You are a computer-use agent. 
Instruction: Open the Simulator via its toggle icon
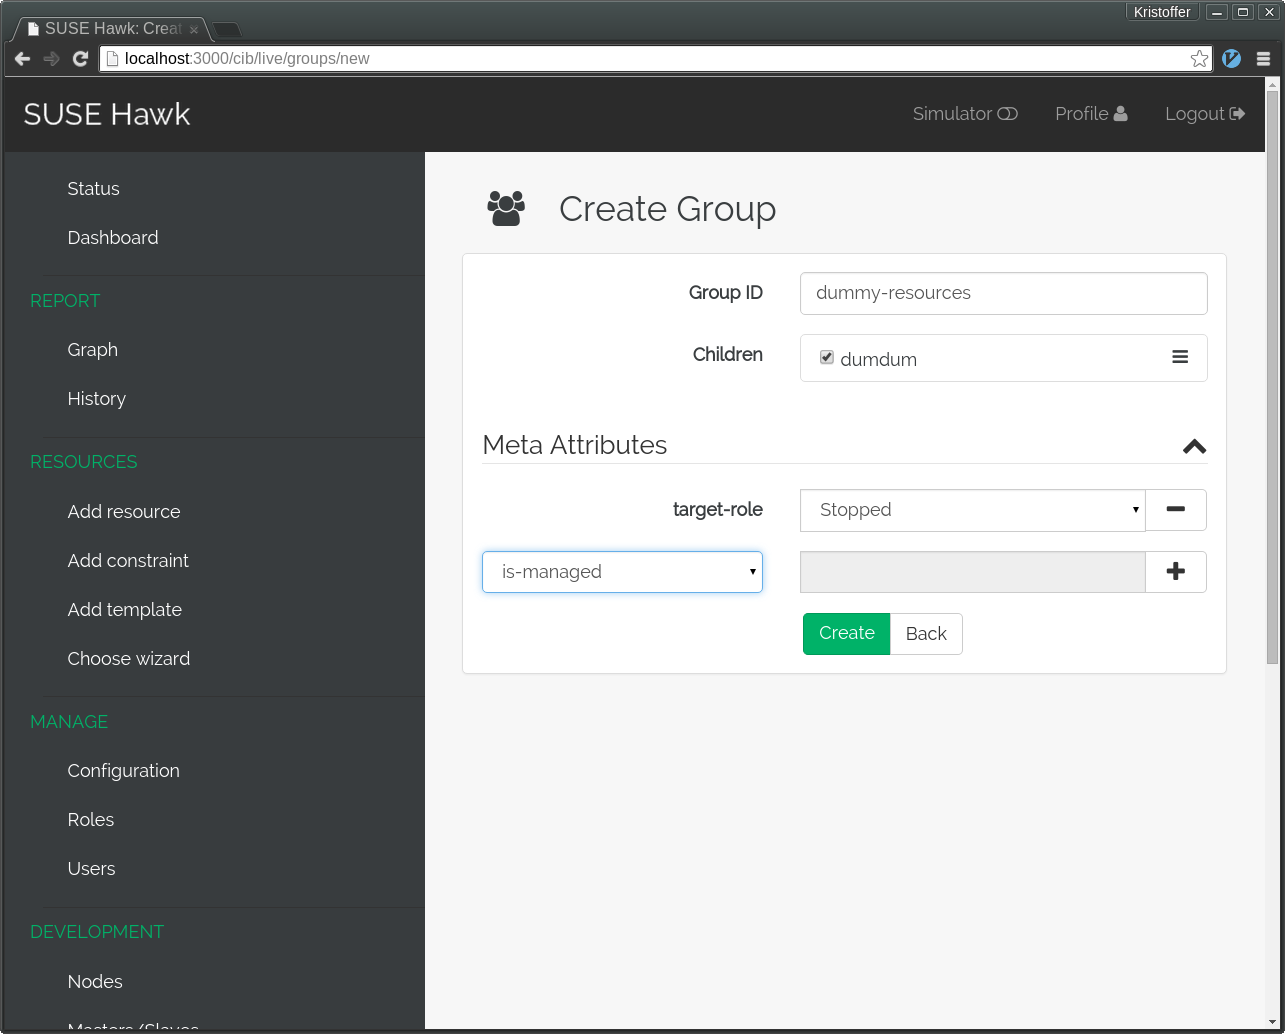(x=1007, y=113)
